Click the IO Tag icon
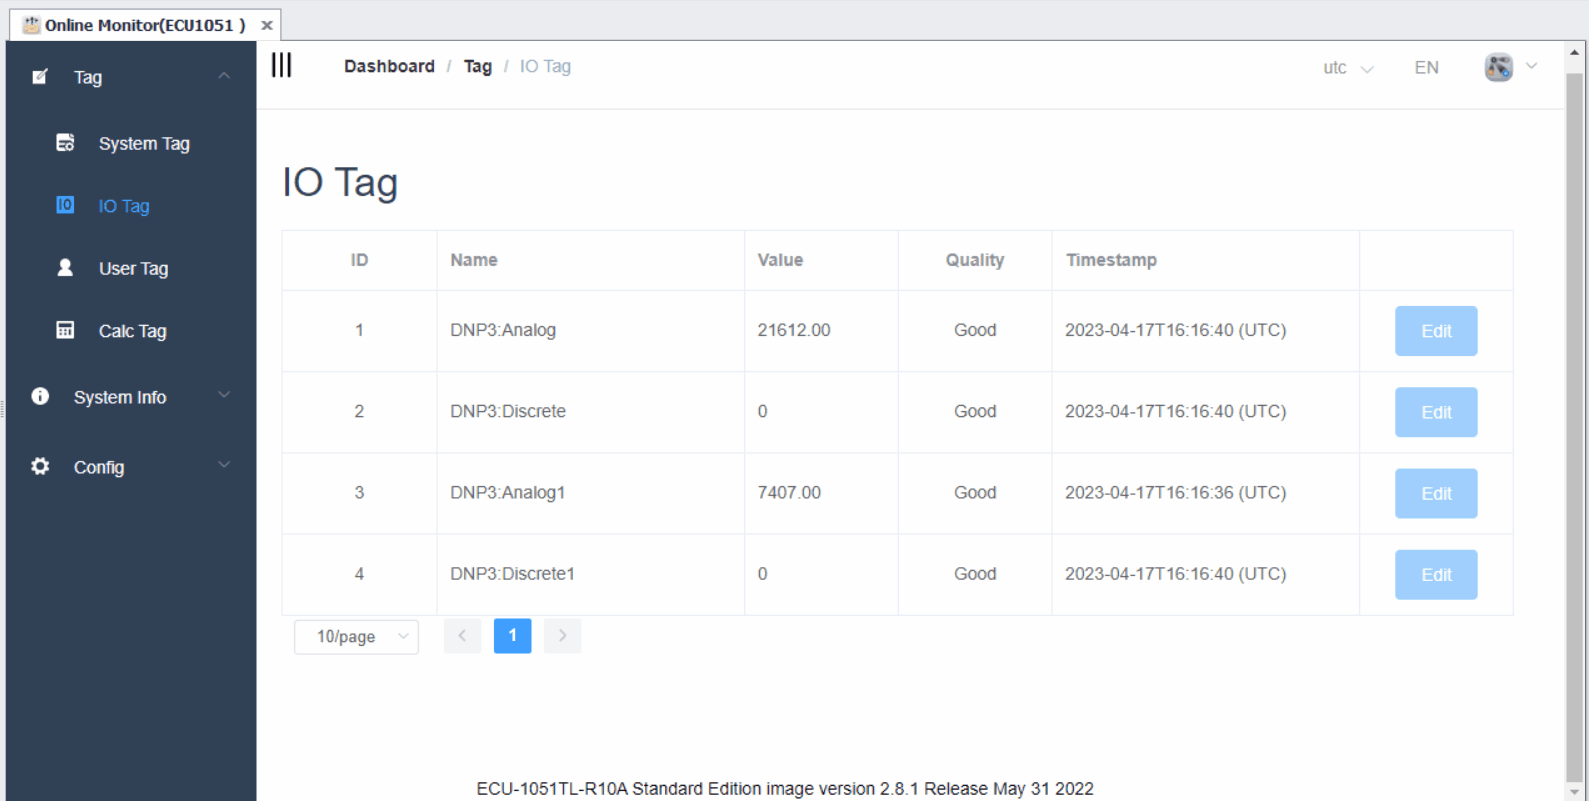 [65, 205]
